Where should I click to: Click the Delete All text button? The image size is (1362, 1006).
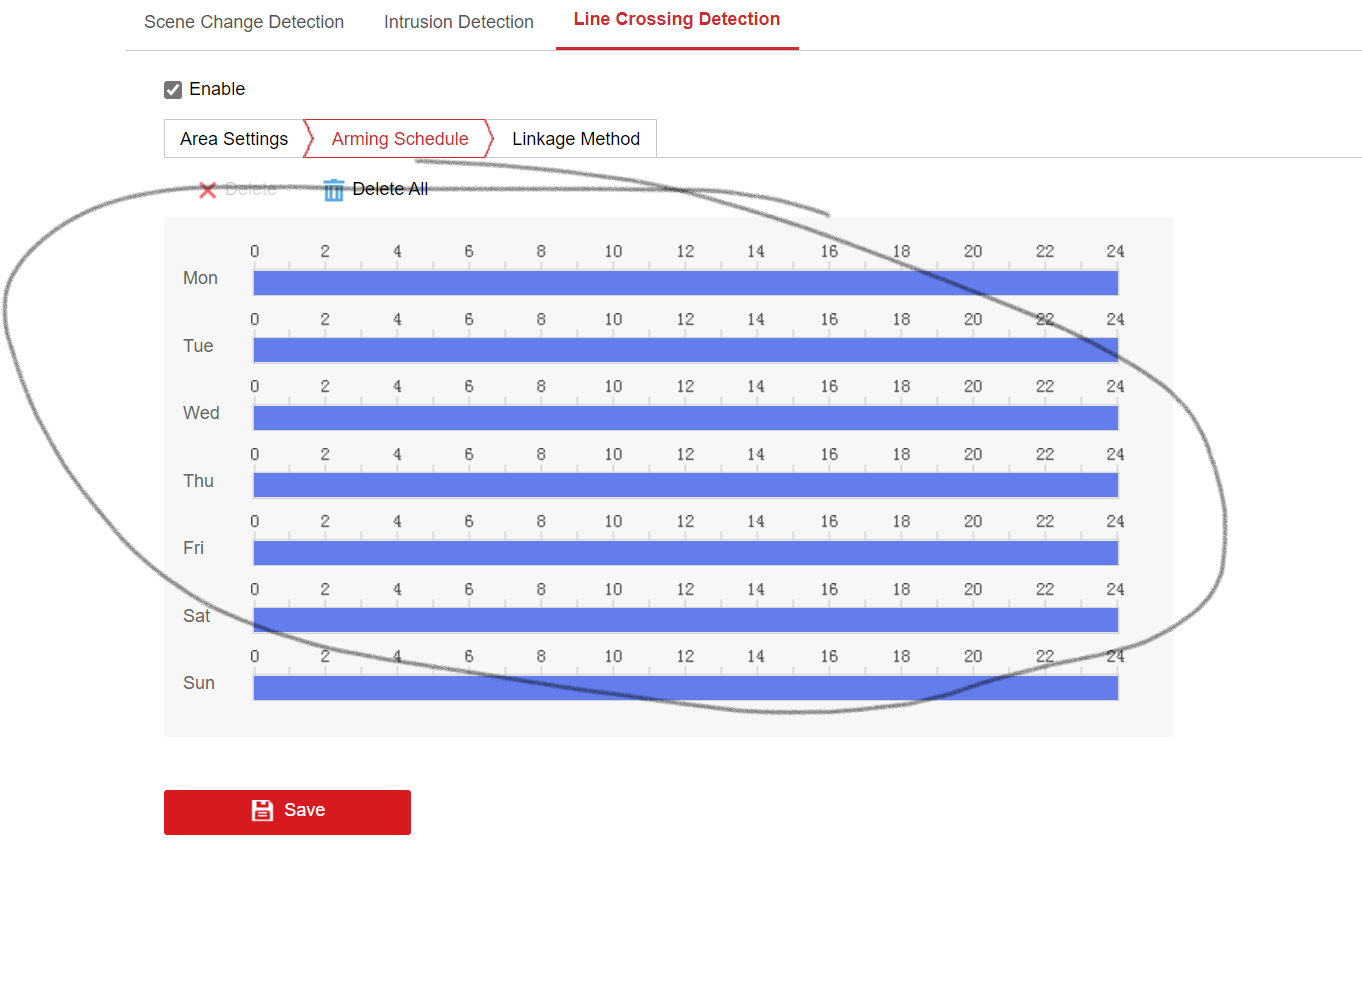pyautogui.click(x=390, y=189)
